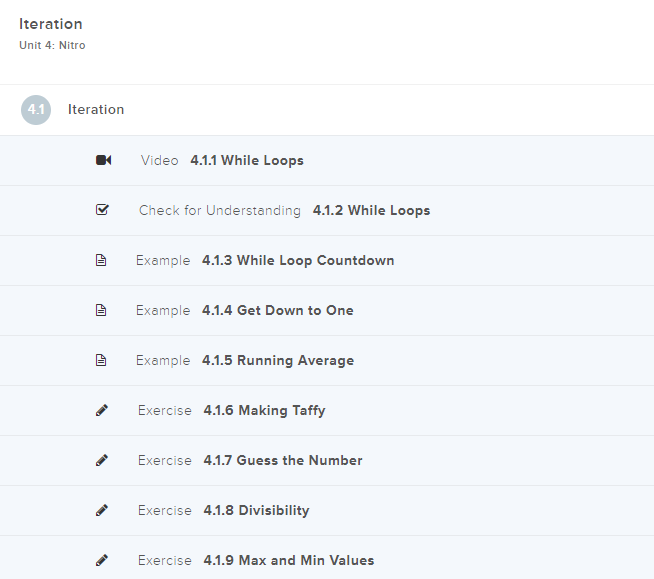The height and width of the screenshot is (579, 654).
Task: Collapse the 4.1 Iteration section header
Action: pos(96,110)
